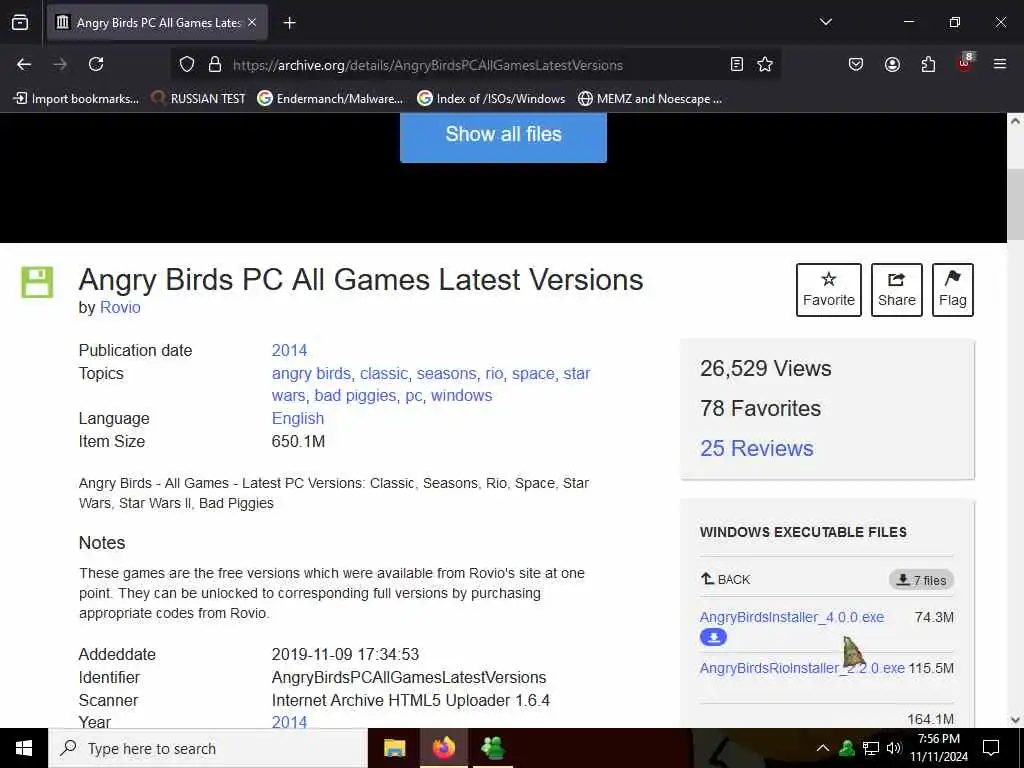Click the green user tray icon
Image resolution: width=1024 pixels, height=768 pixels.
847,748
